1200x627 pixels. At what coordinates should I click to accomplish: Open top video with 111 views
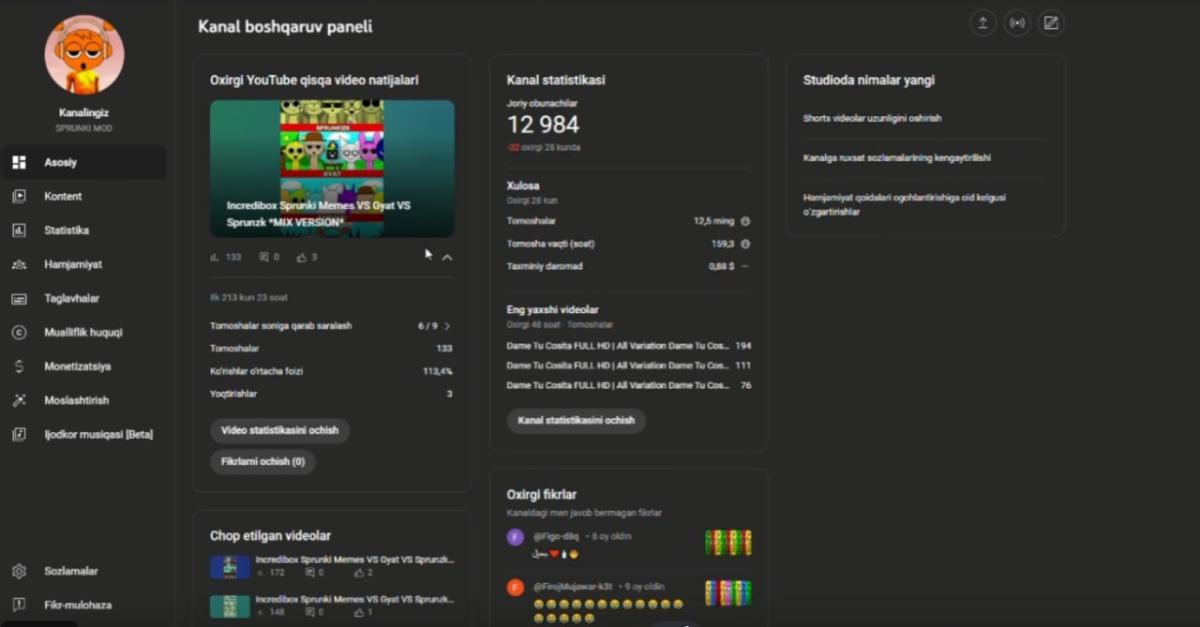point(629,365)
